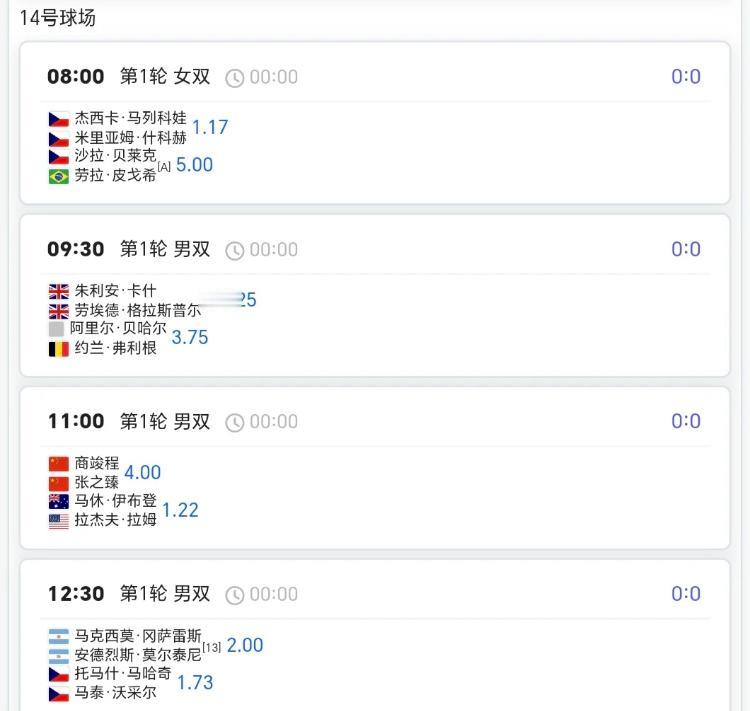Select odds 1.73 for 托马什·马哈奇 pair

[x=195, y=683]
